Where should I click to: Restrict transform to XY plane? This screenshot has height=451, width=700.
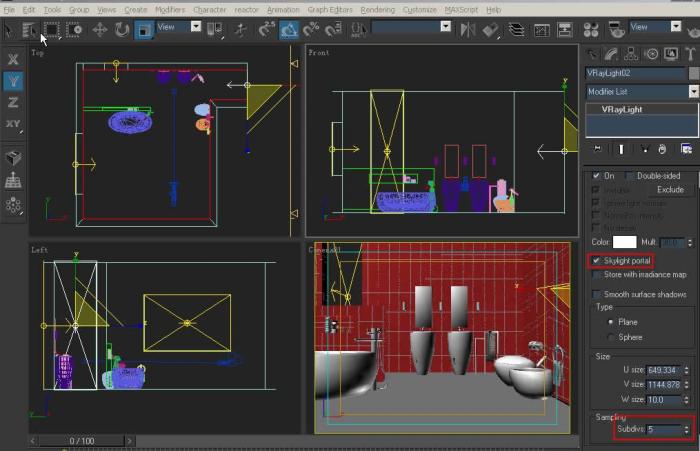point(13,124)
